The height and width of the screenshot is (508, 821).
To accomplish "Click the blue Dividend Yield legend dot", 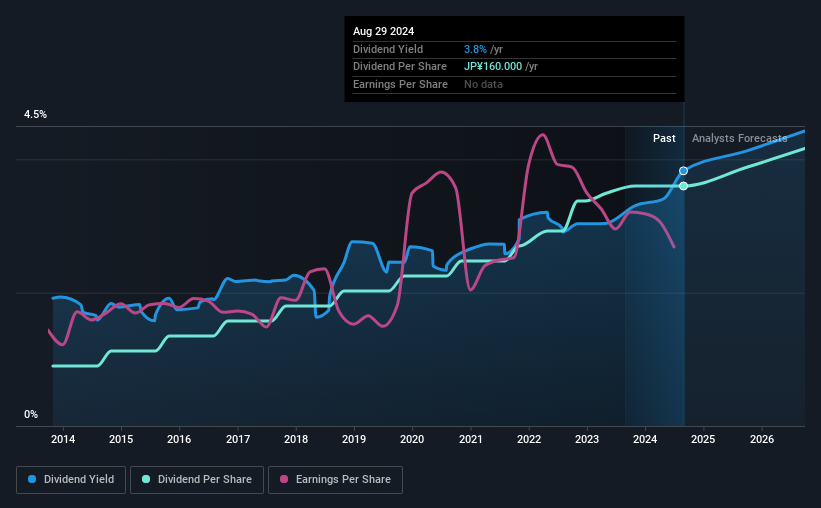I will (32, 479).
